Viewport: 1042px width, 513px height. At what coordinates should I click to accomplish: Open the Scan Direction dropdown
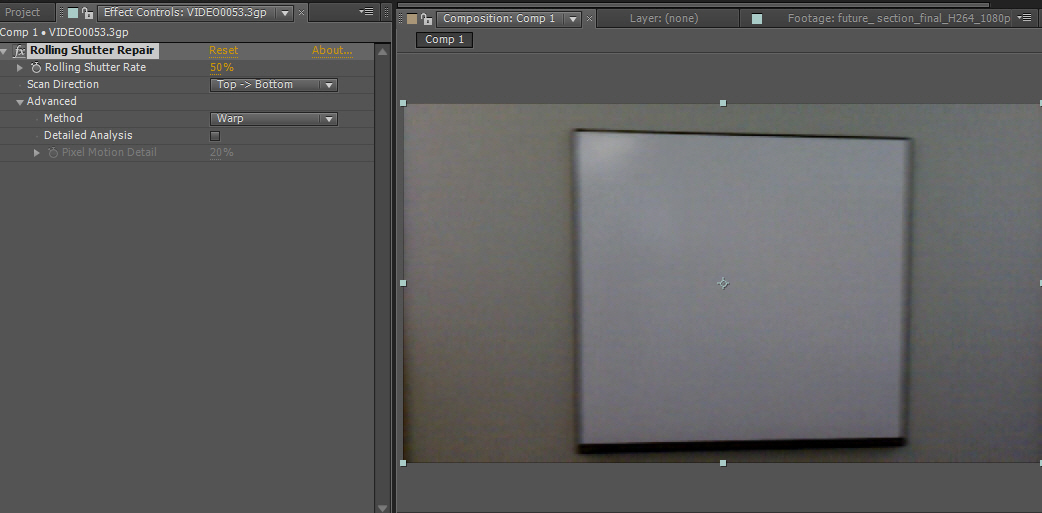click(273, 85)
